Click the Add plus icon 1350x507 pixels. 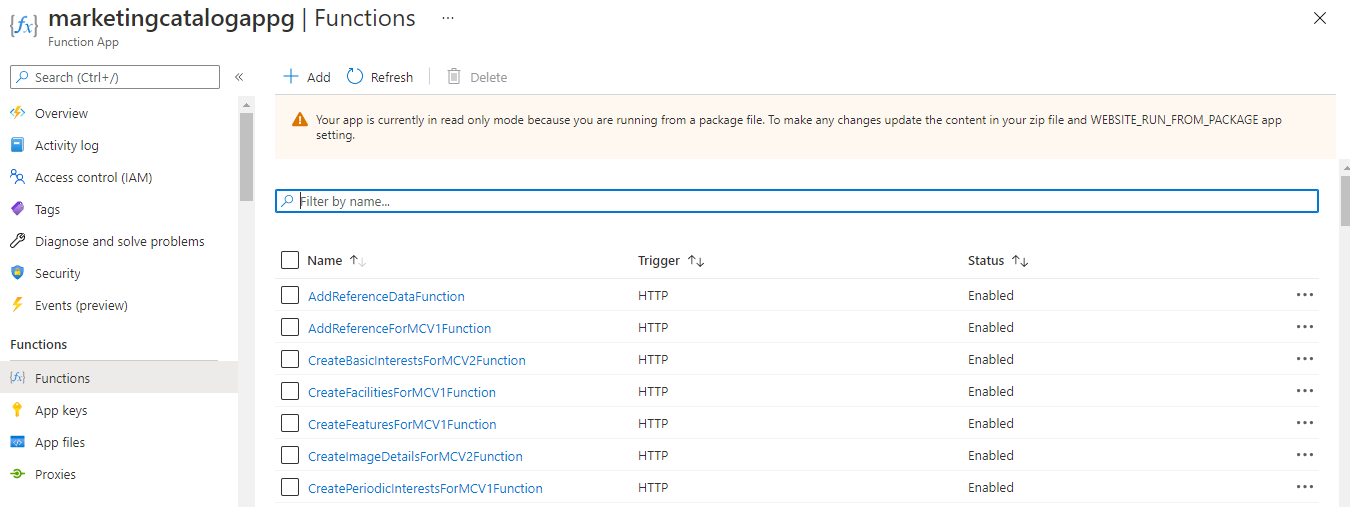coord(290,77)
